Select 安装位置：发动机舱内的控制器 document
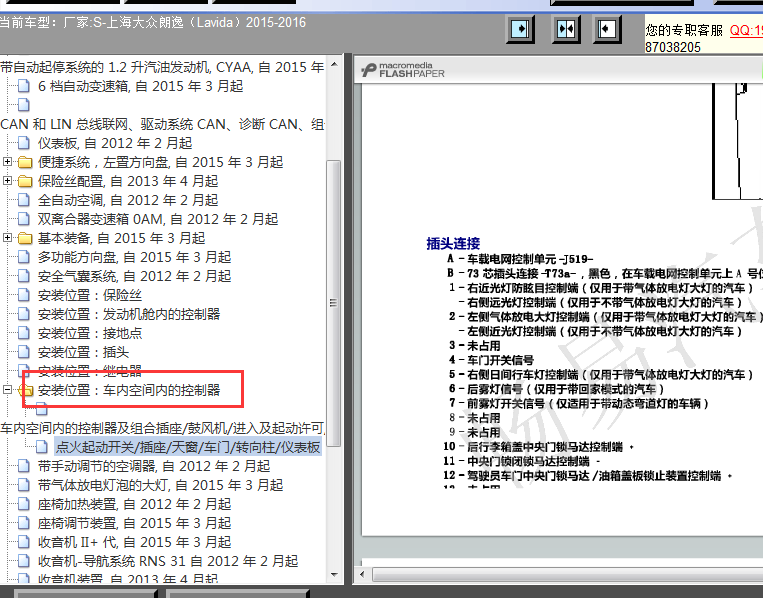Screen dimensions: 763x598 128,314
